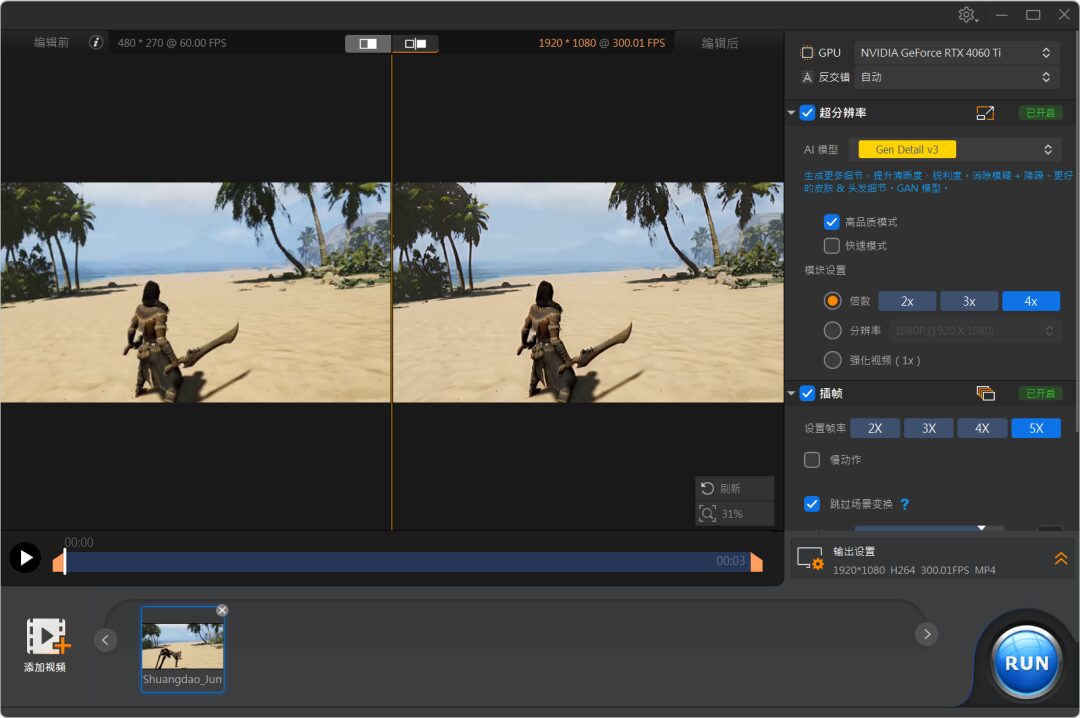Open the 1080P resolution dropdown

click(x=974, y=331)
